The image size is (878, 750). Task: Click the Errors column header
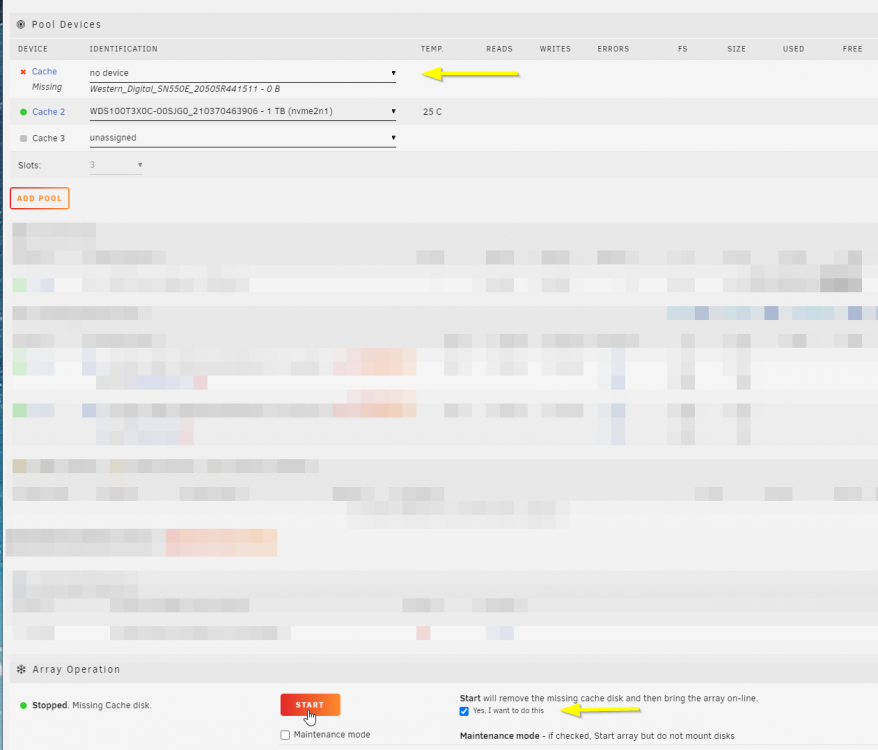[613, 49]
